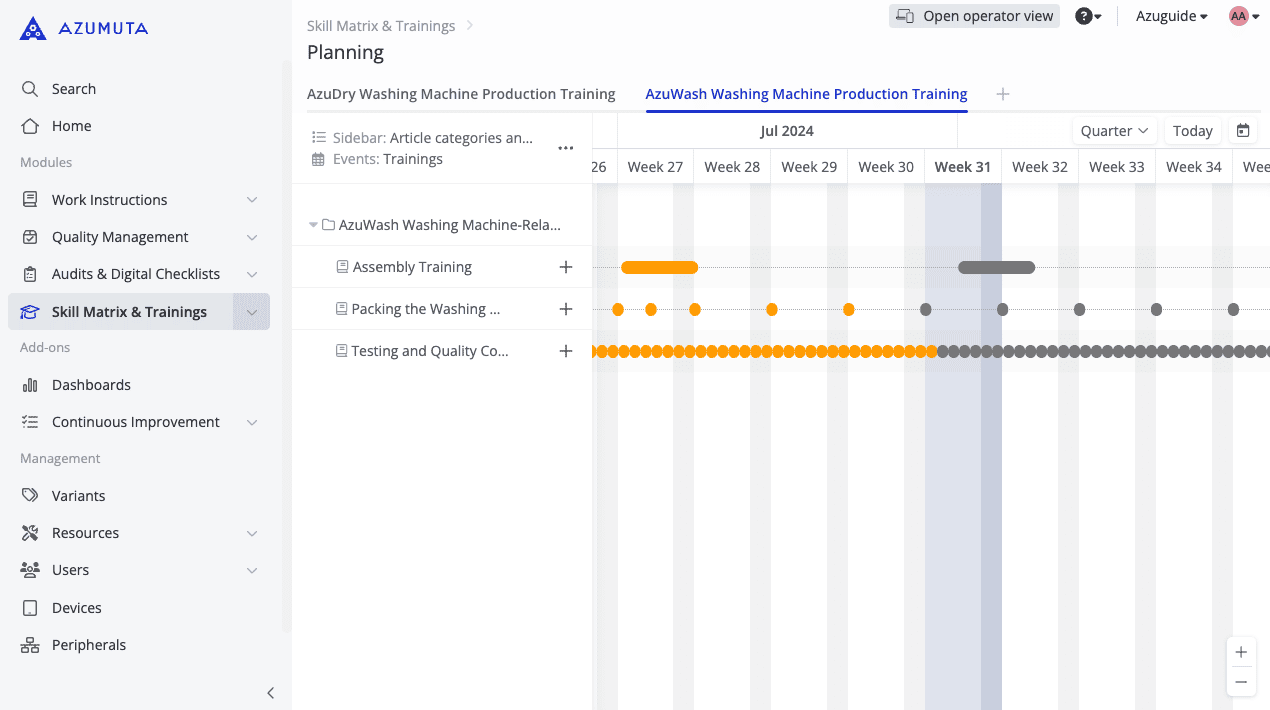Open the Quarter range dropdown

click(x=1114, y=131)
